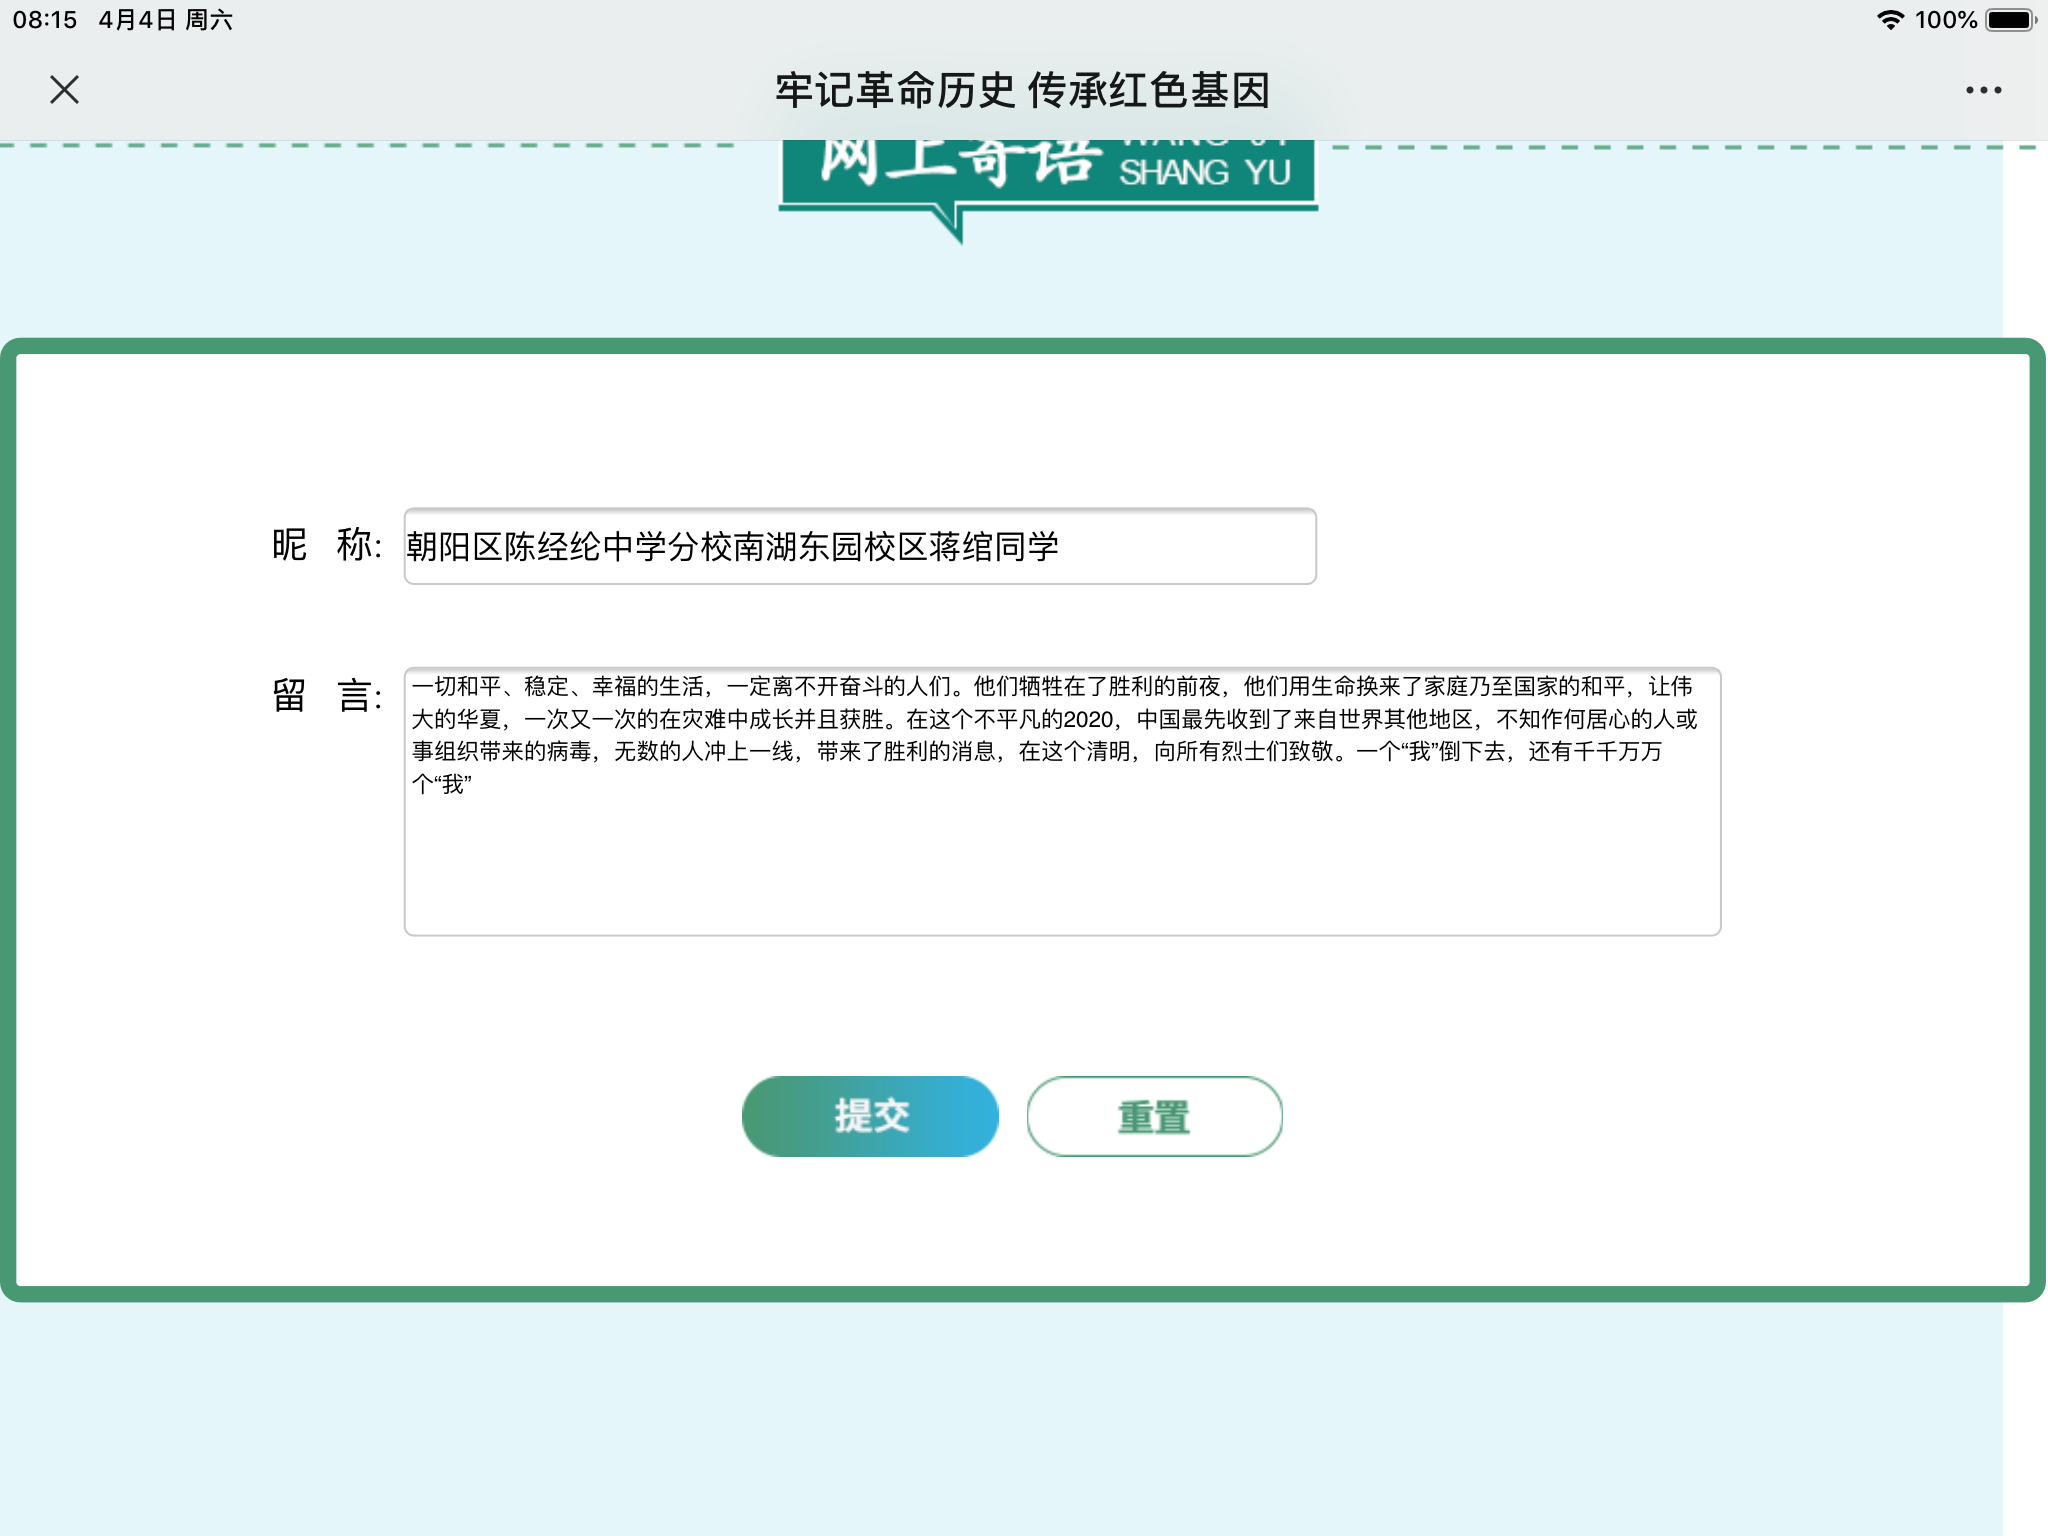Tap the page title 牢记革命历史 传承红色基因
Screen dimensions: 2048x1536
(x=1022, y=90)
